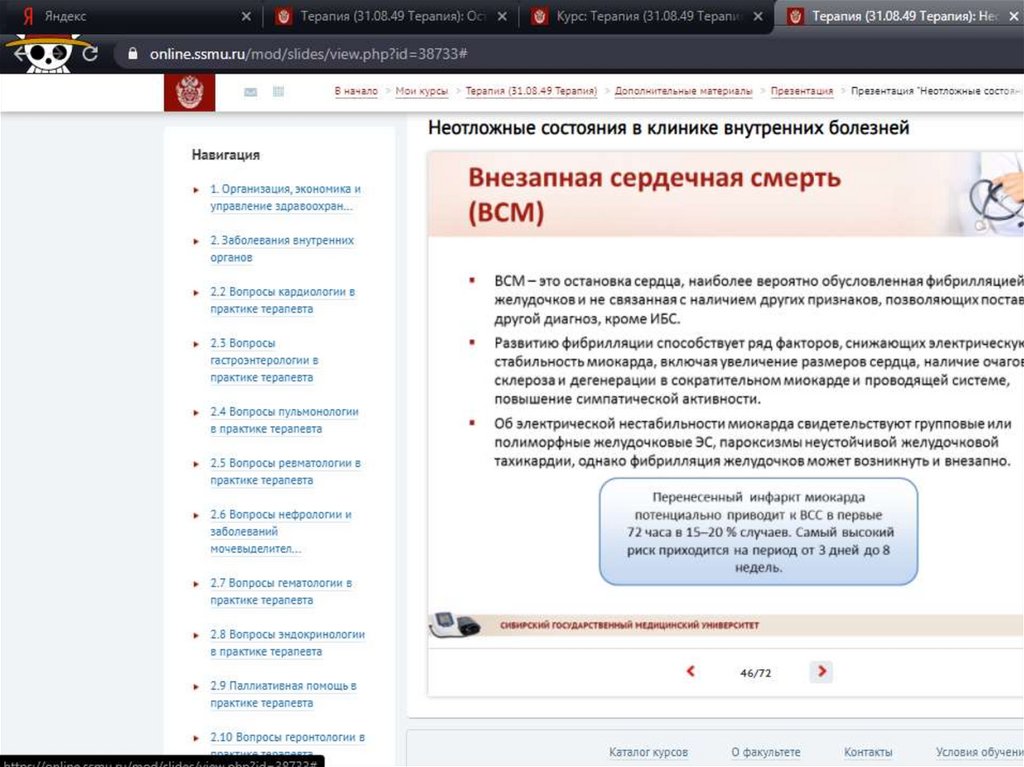Click heading 'Неотложные состояния в клинике внутренних болезней'

(x=669, y=127)
